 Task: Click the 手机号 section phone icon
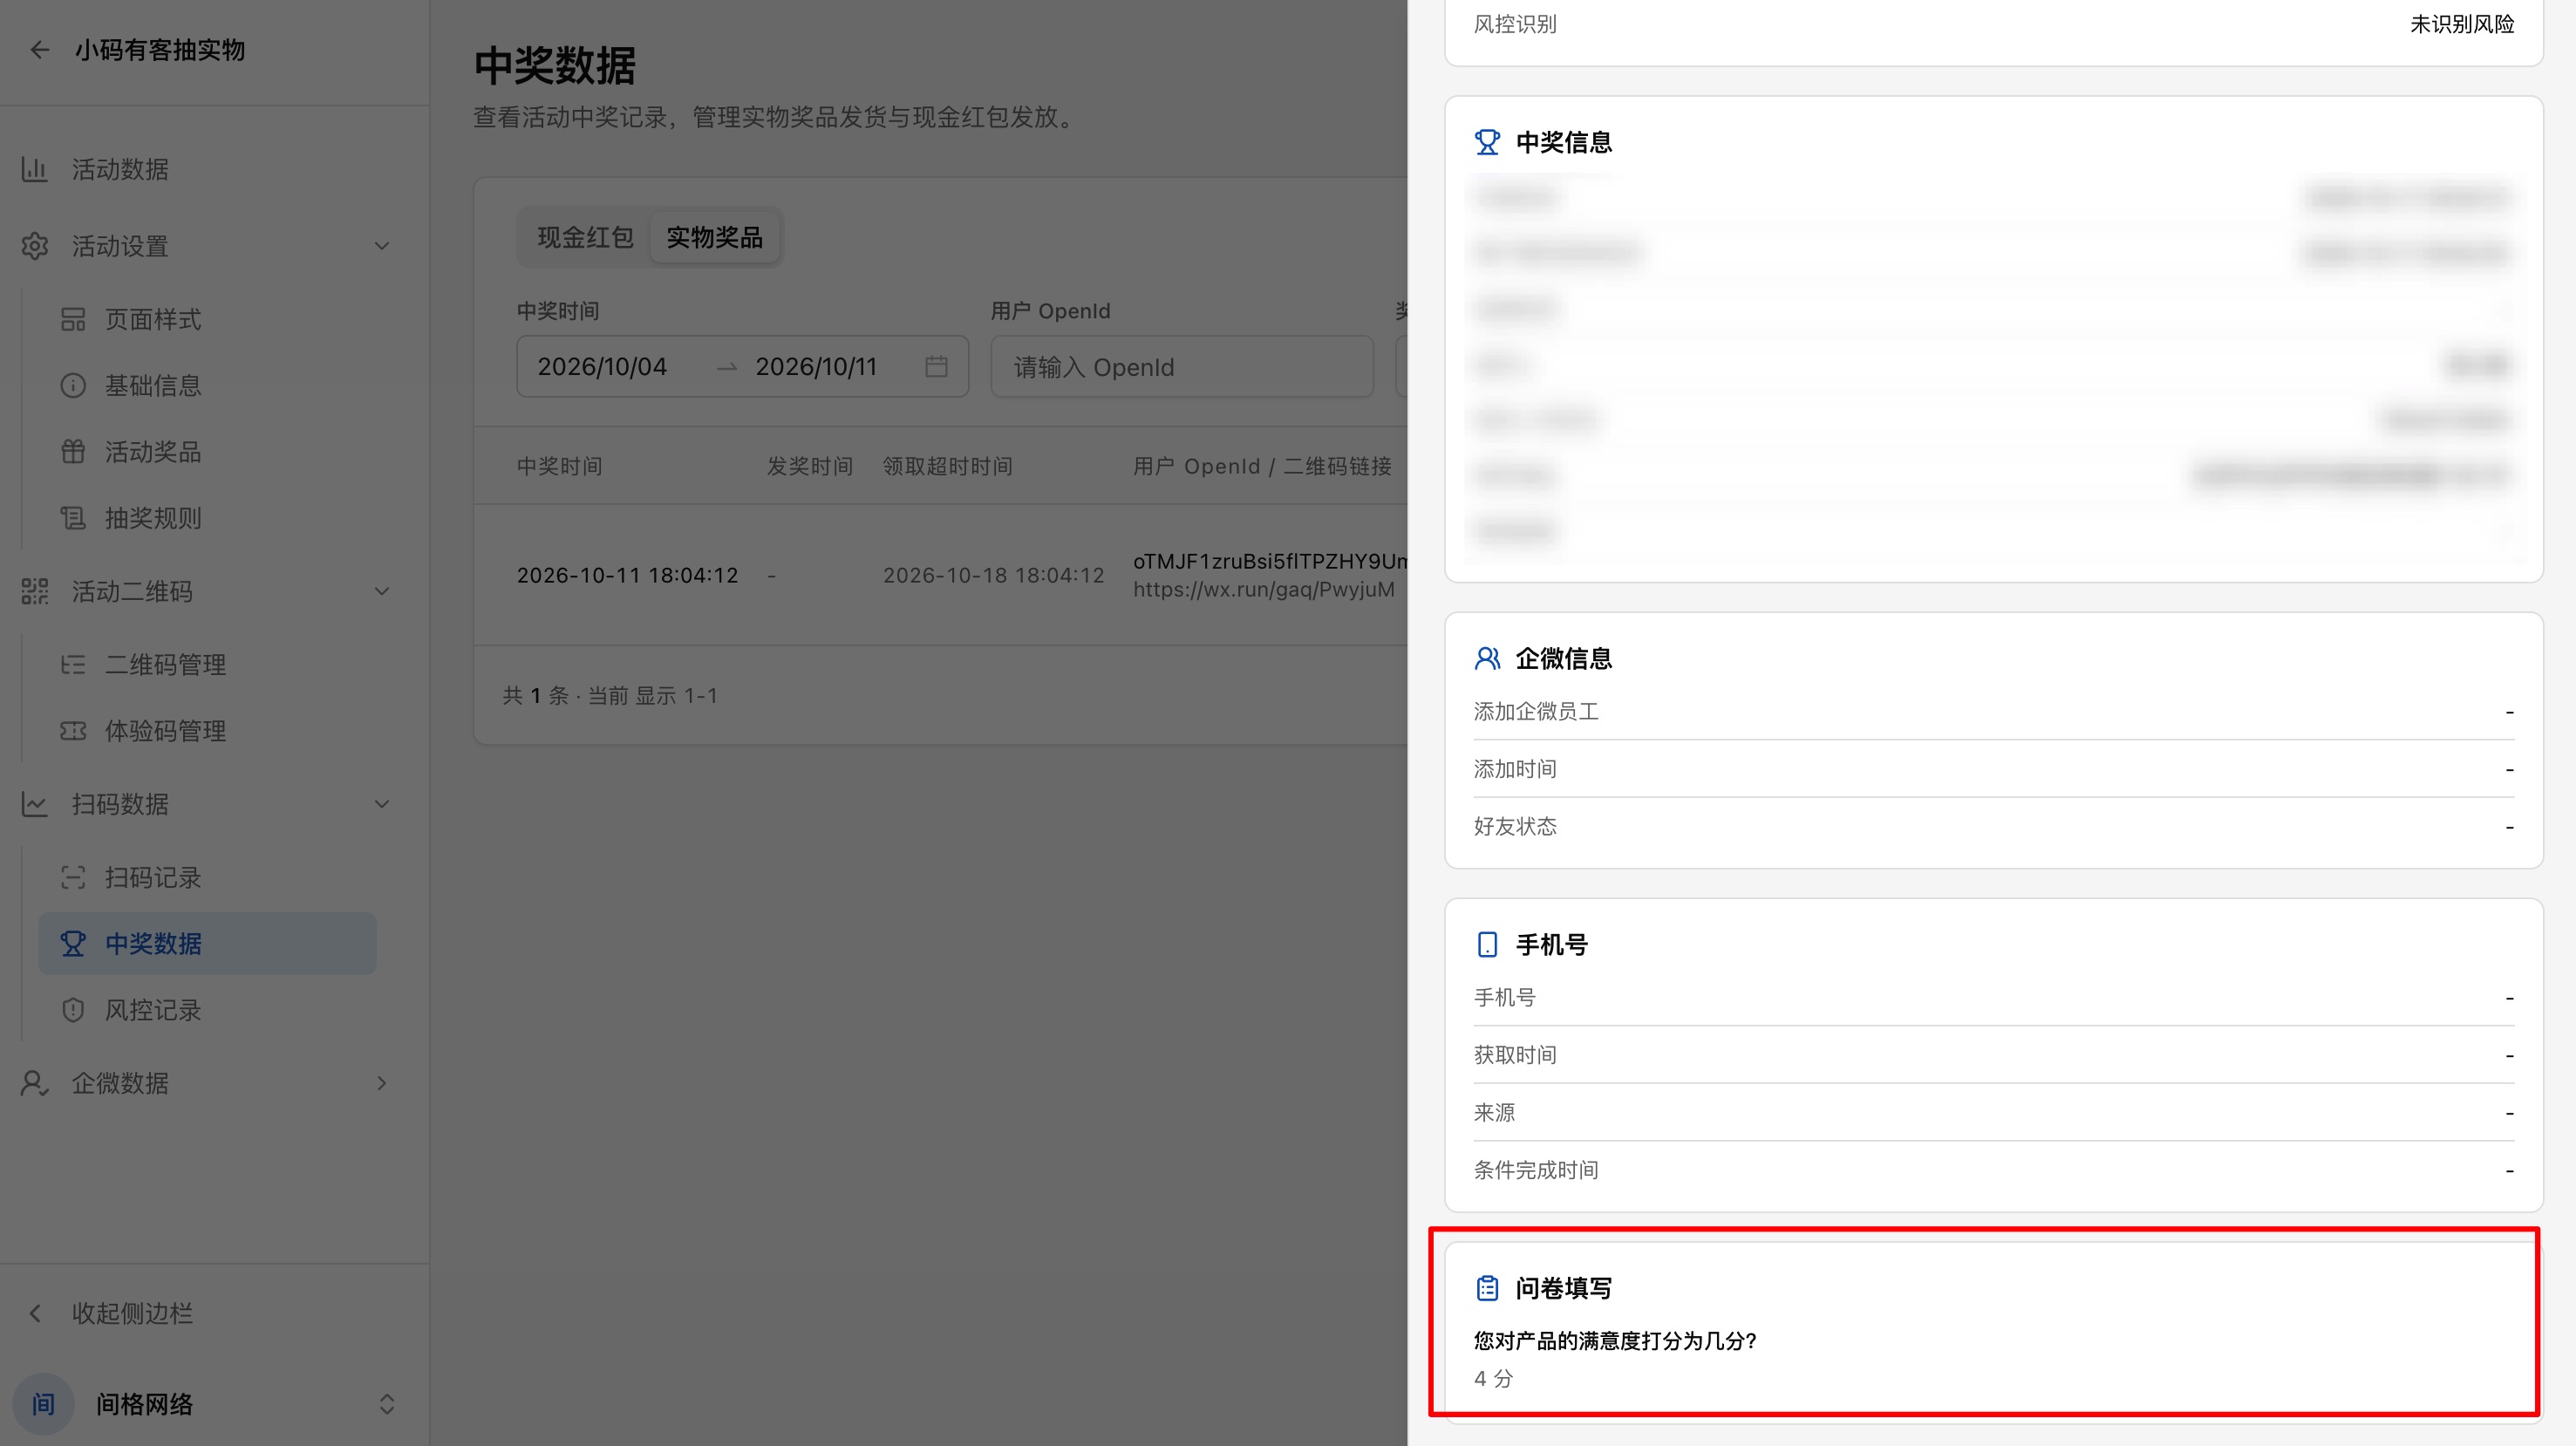1487,944
